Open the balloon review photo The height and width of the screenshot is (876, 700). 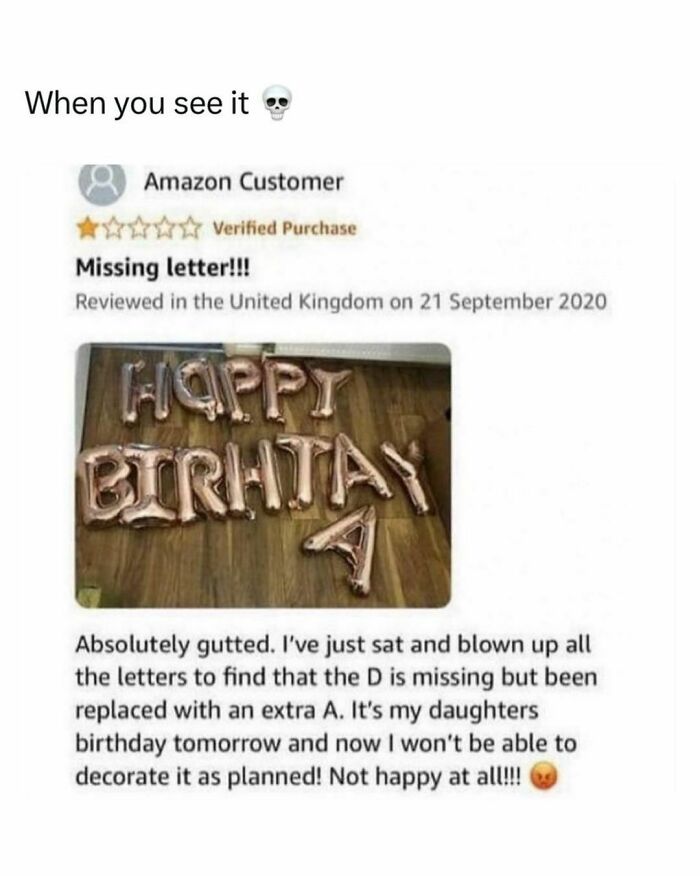pos(263,475)
